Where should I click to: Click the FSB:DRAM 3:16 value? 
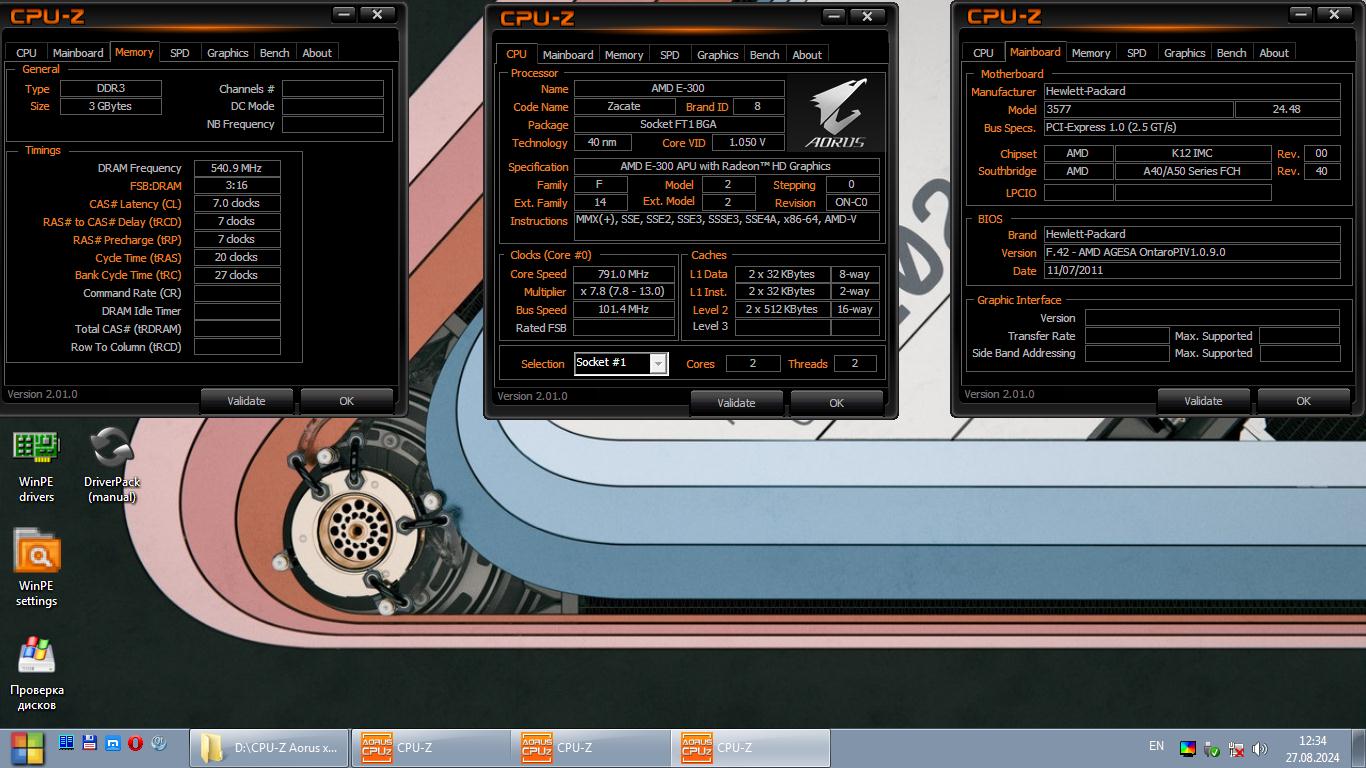(x=237, y=185)
